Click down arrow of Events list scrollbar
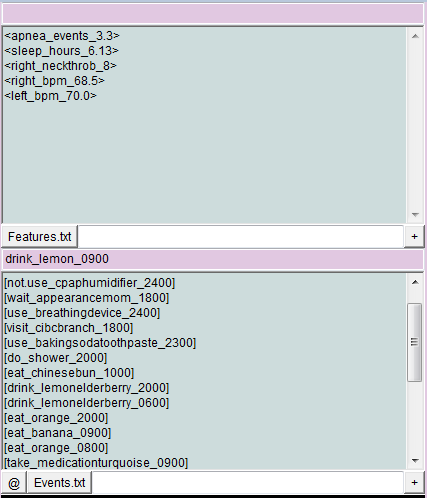This screenshot has width=427, height=498. pyautogui.click(x=415, y=461)
